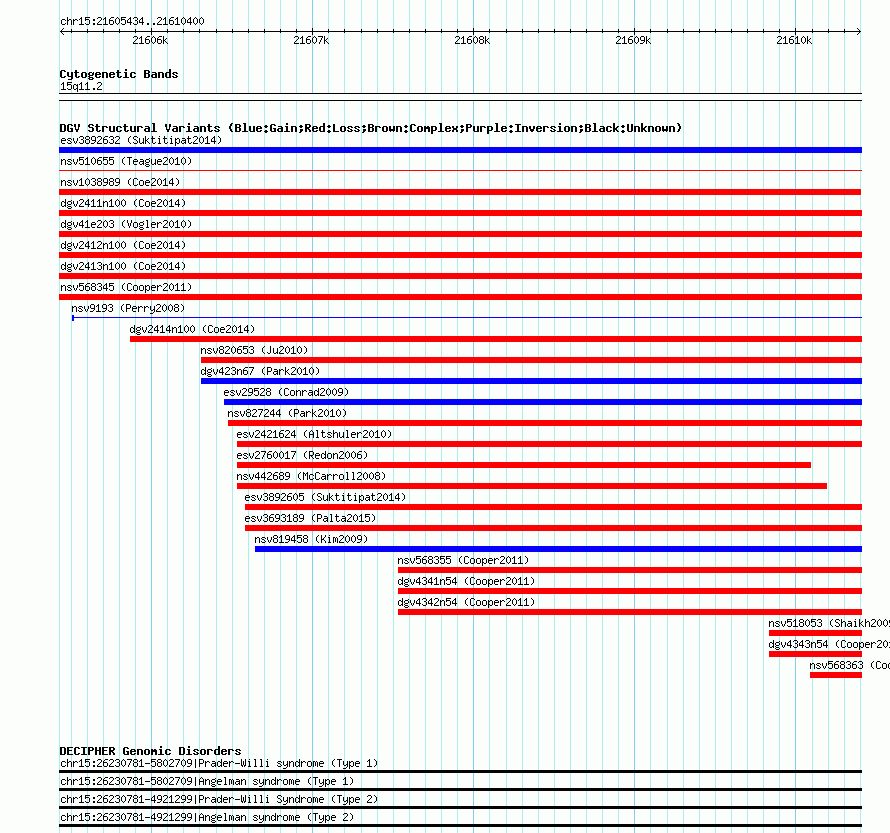
Task: Select the red nsv1038989 loss bar
Action: pyautogui.click(x=460, y=192)
